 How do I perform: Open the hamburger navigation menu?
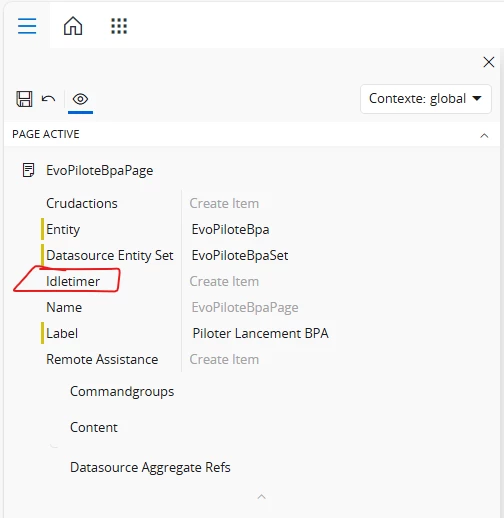(27, 26)
